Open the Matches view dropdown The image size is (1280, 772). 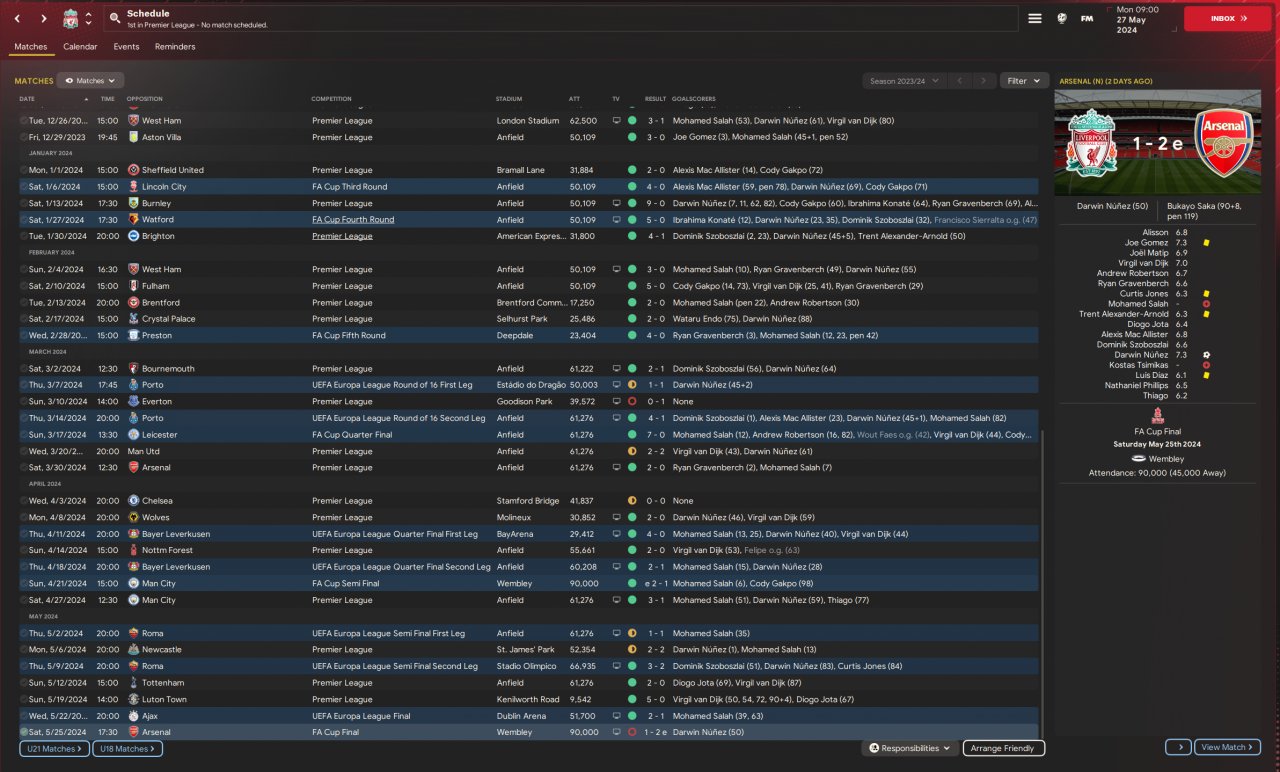tap(91, 81)
